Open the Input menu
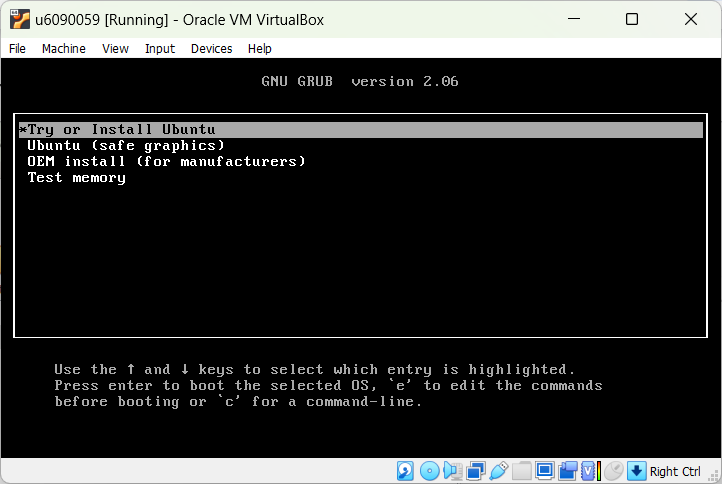The image size is (722, 484). click(160, 48)
